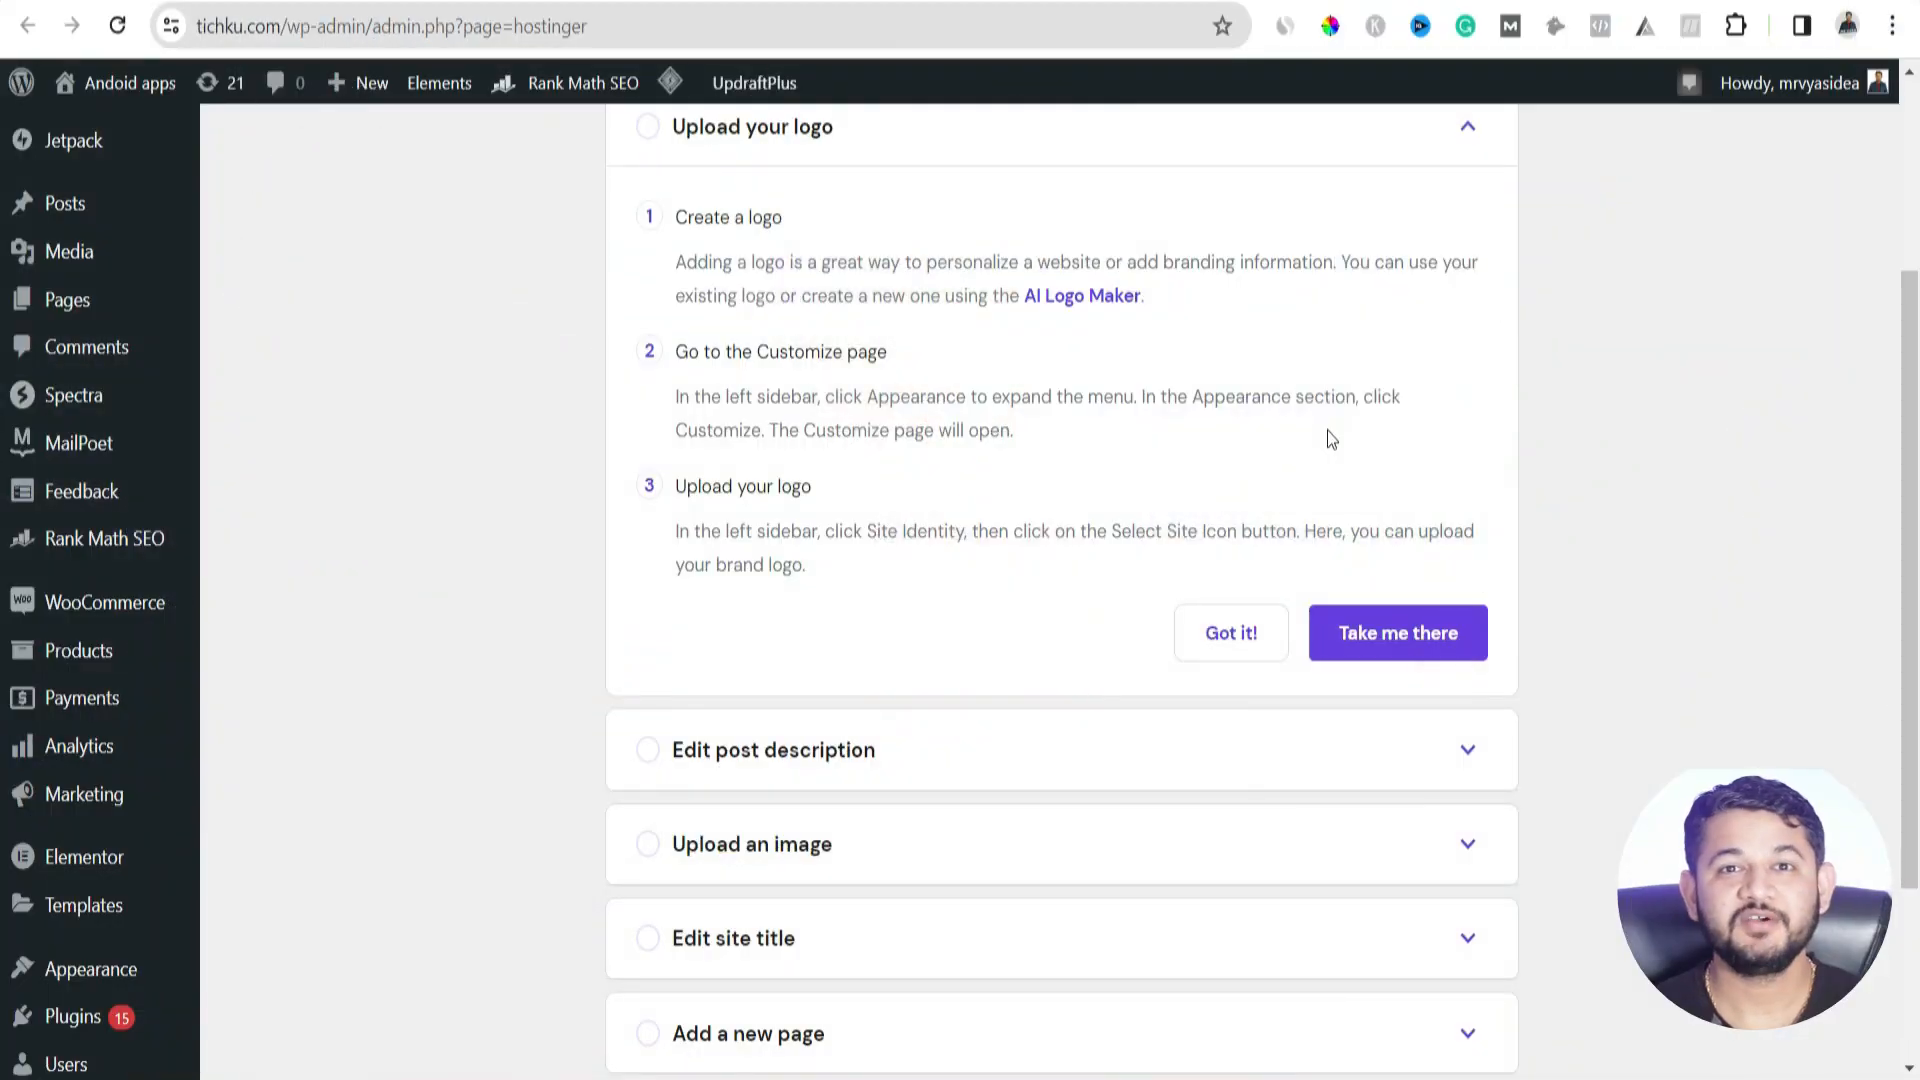The width and height of the screenshot is (1920, 1080).
Task: Click the UpdraftPlus icon in toolbar
Action: pos(671,83)
